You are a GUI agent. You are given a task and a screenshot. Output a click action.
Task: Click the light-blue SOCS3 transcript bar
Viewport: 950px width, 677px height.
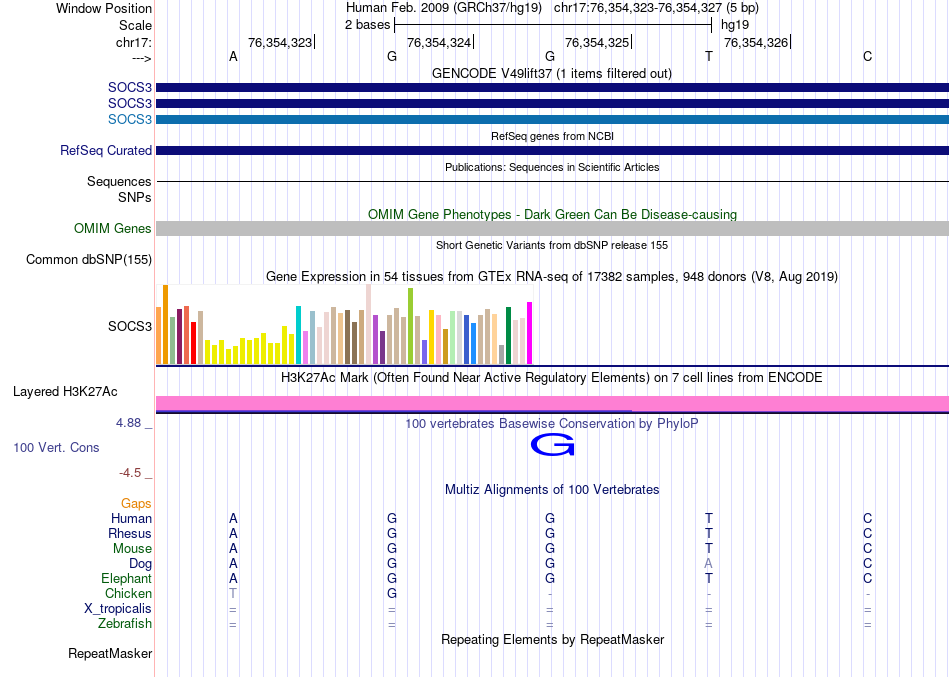[552, 119]
